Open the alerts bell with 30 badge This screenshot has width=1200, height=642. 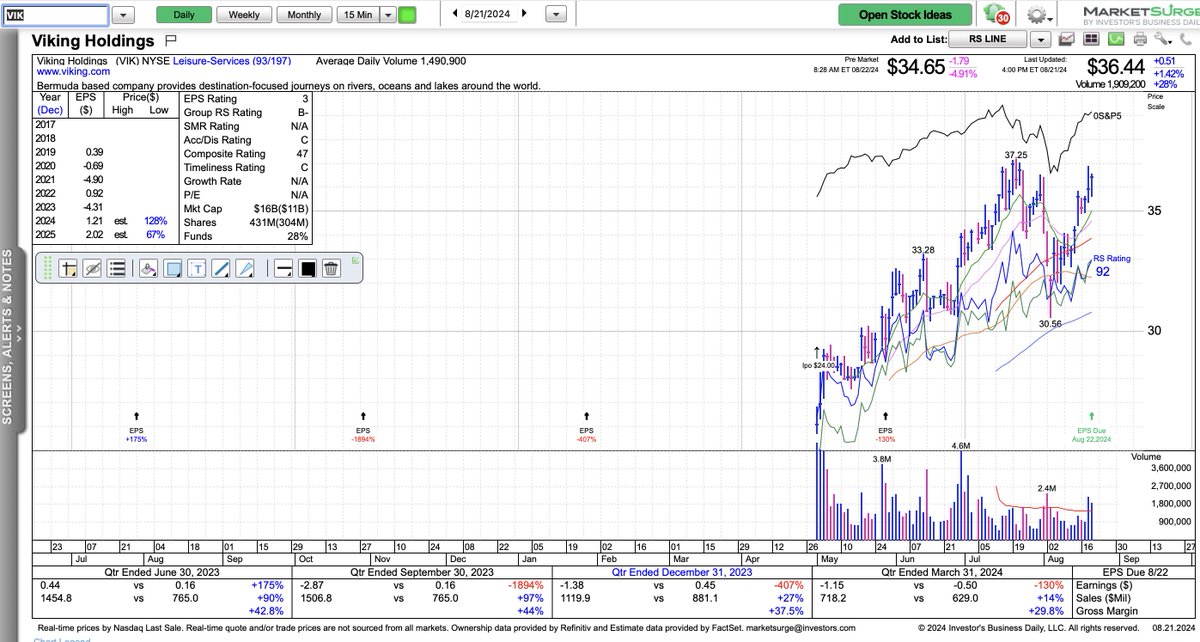coord(996,15)
